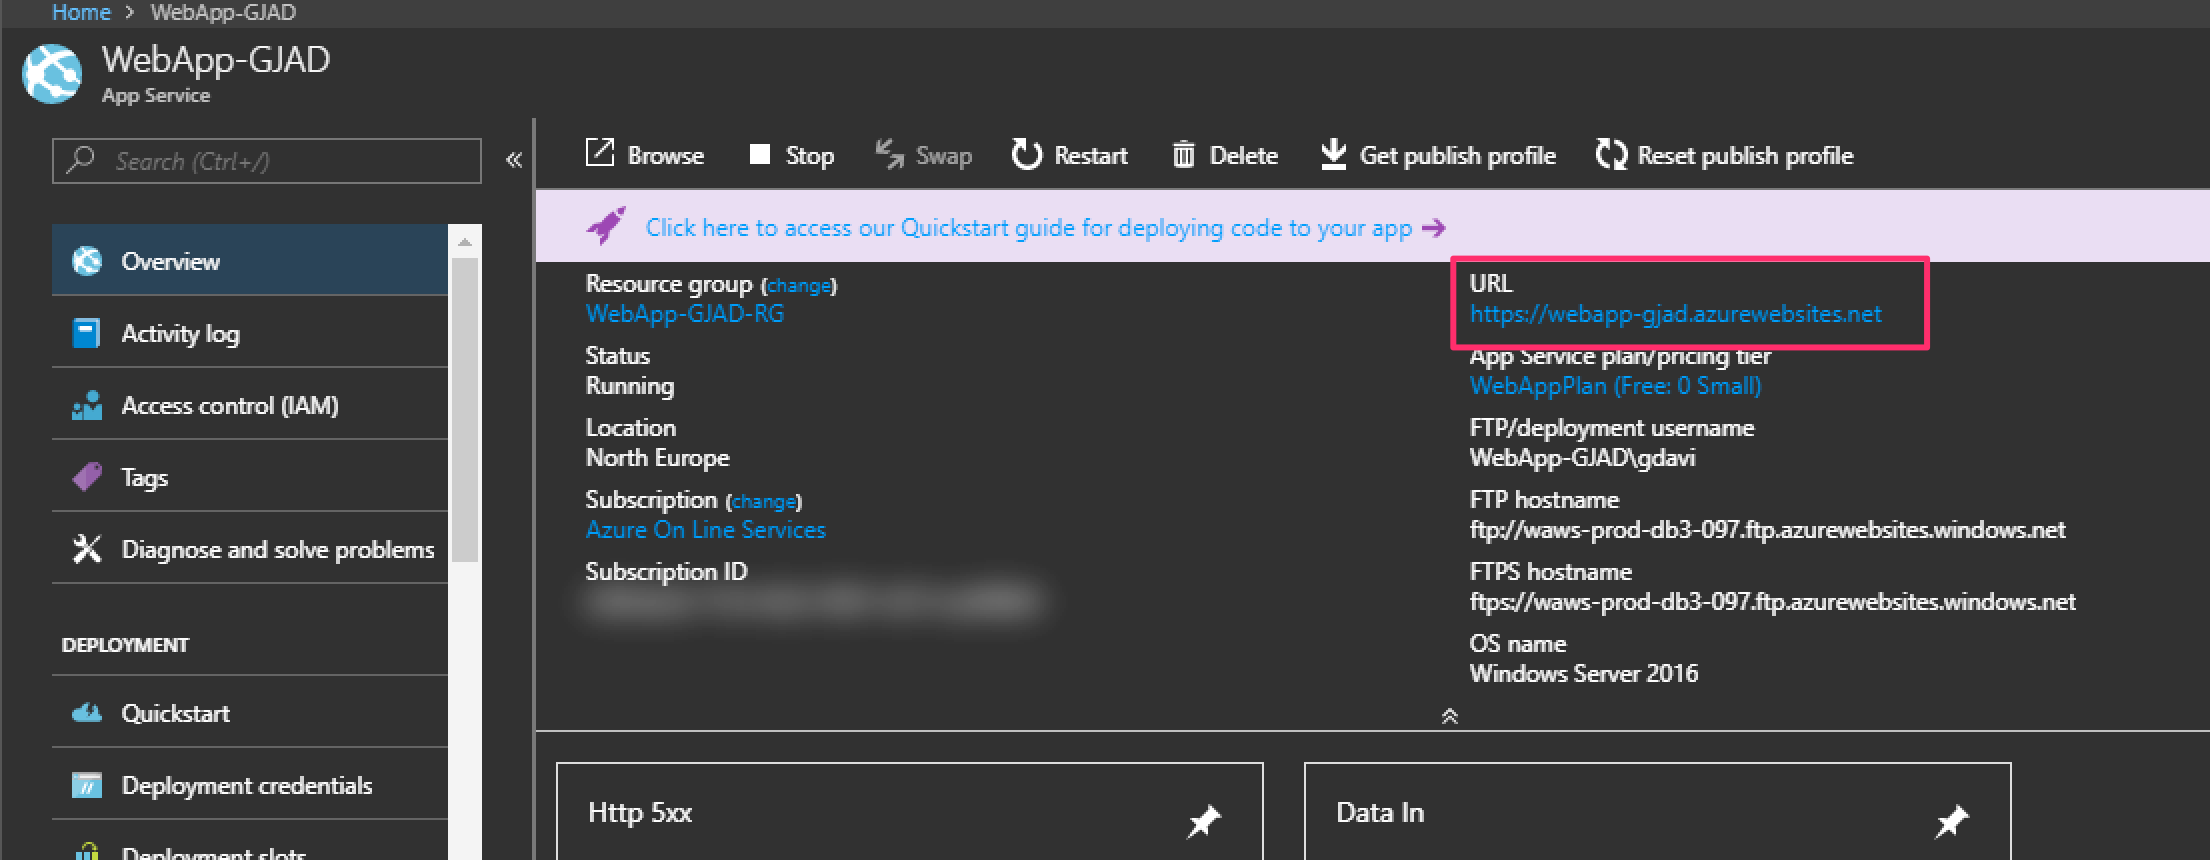
Task: Collapse the essentials section double-up chevron
Action: pos(1450,716)
